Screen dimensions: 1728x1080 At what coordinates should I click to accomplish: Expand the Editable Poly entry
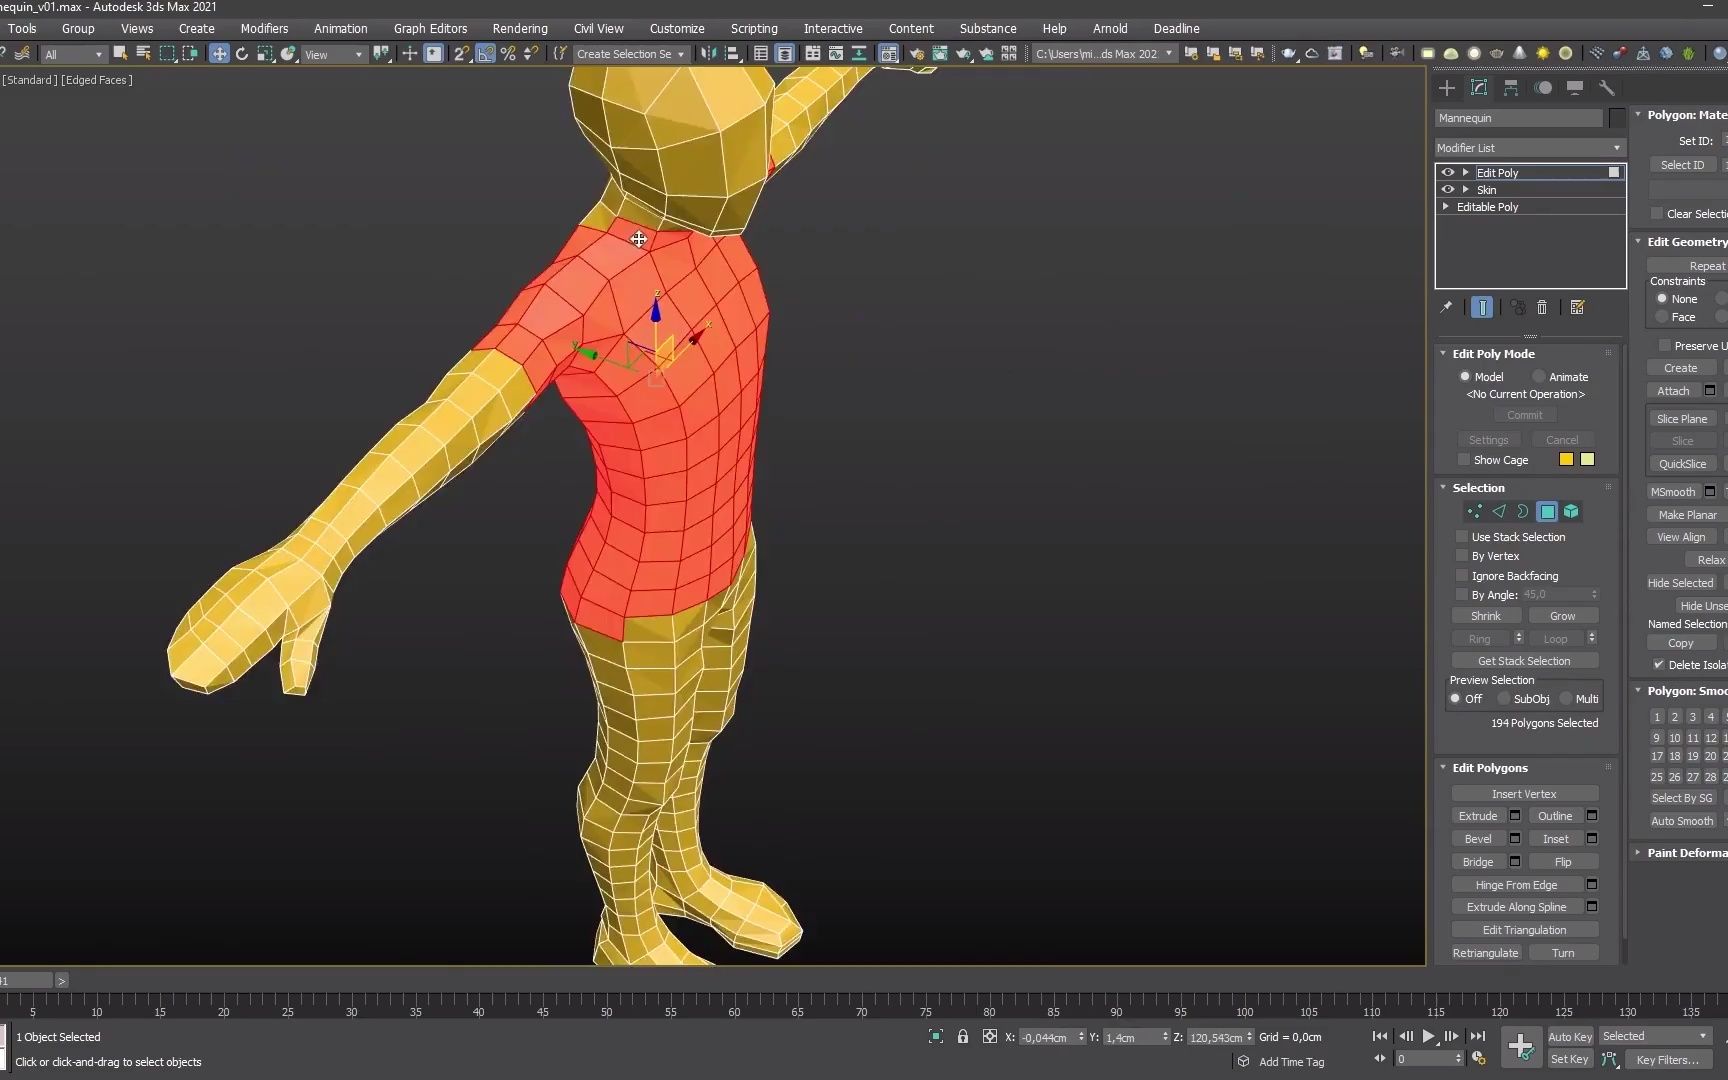1445,207
